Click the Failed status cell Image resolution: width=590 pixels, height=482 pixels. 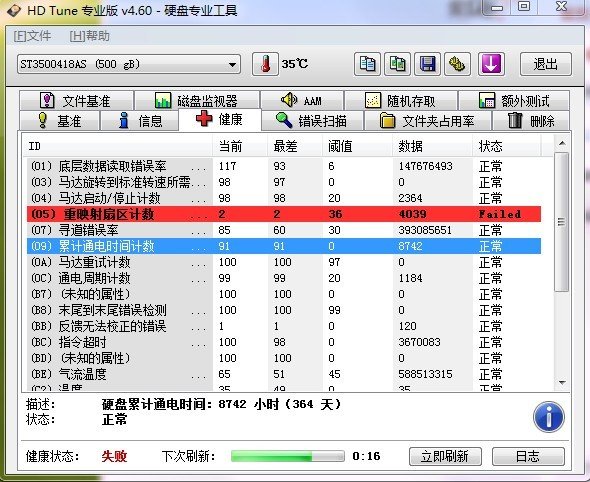pos(500,214)
